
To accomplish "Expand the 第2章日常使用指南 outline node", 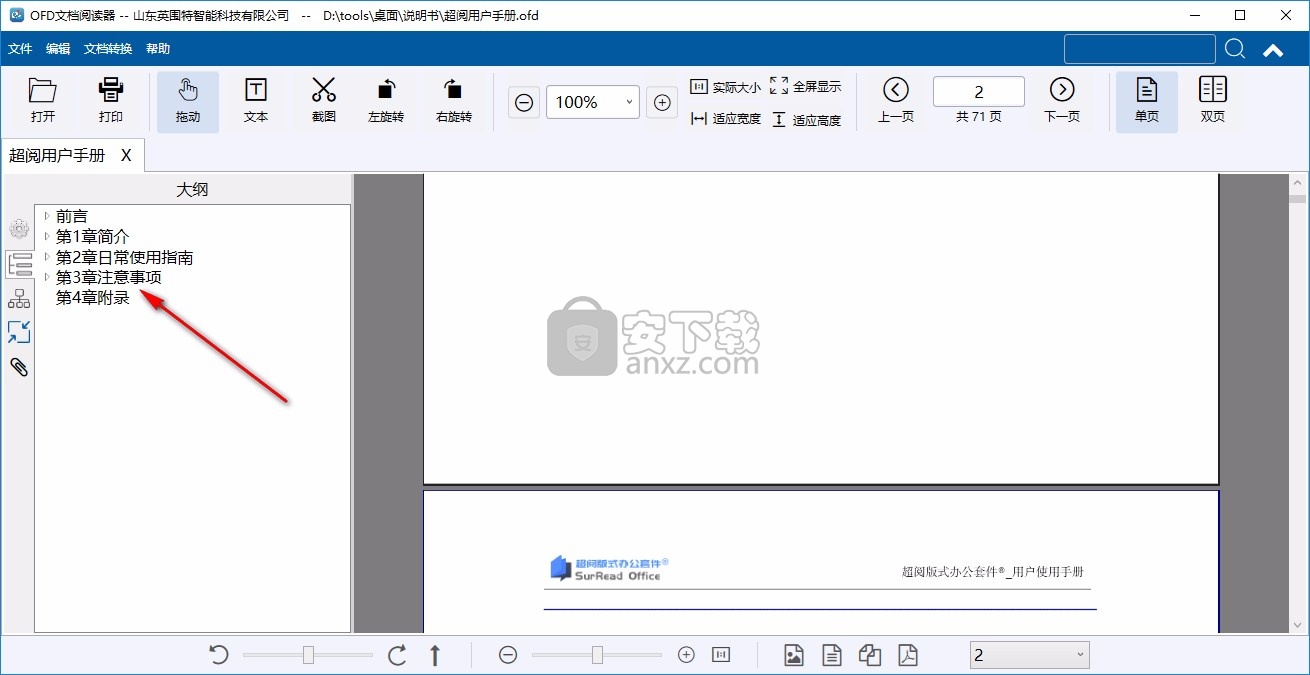I will pyautogui.click(x=46, y=257).
